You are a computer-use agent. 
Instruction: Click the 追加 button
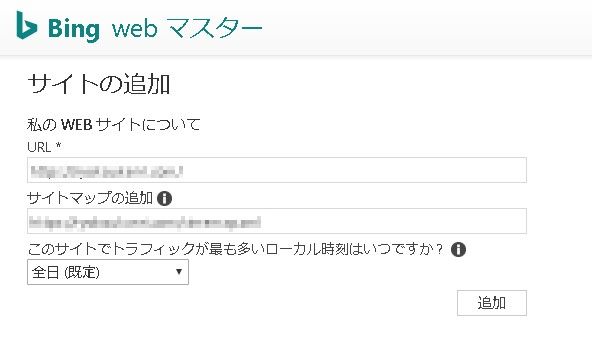point(492,303)
